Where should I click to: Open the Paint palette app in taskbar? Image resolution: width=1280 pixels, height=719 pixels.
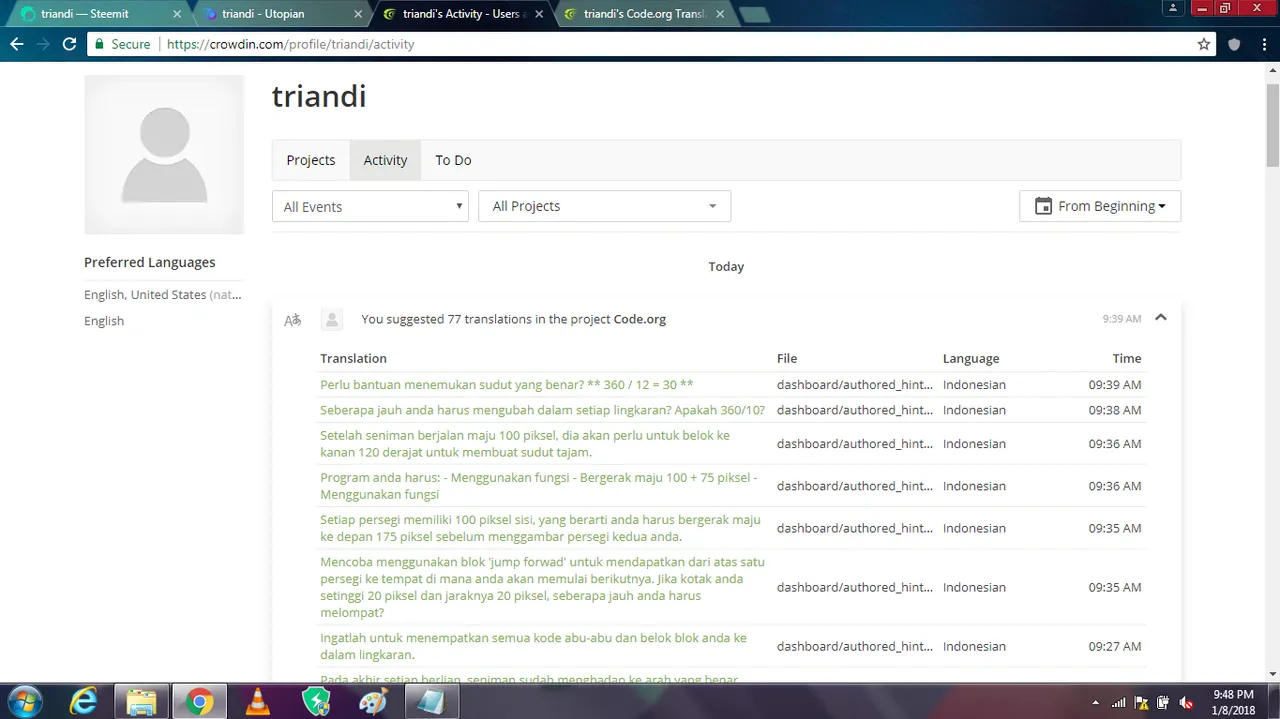373,702
